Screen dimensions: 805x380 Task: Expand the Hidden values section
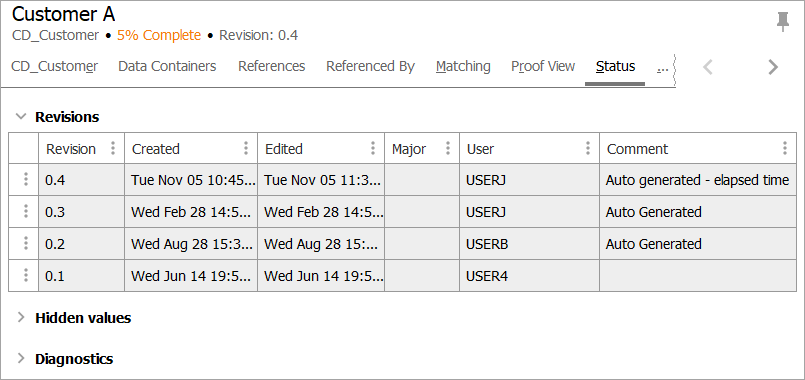click(21, 318)
